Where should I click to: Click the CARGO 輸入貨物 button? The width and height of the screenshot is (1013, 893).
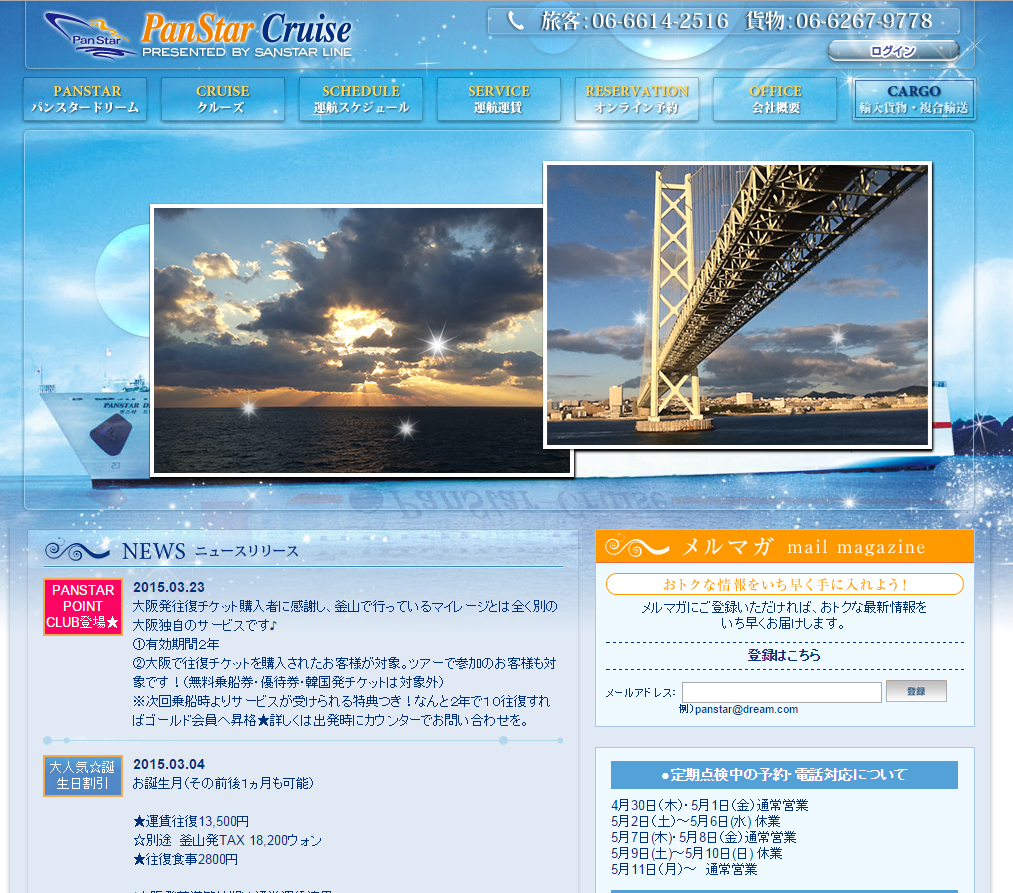click(x=913, y=99)
